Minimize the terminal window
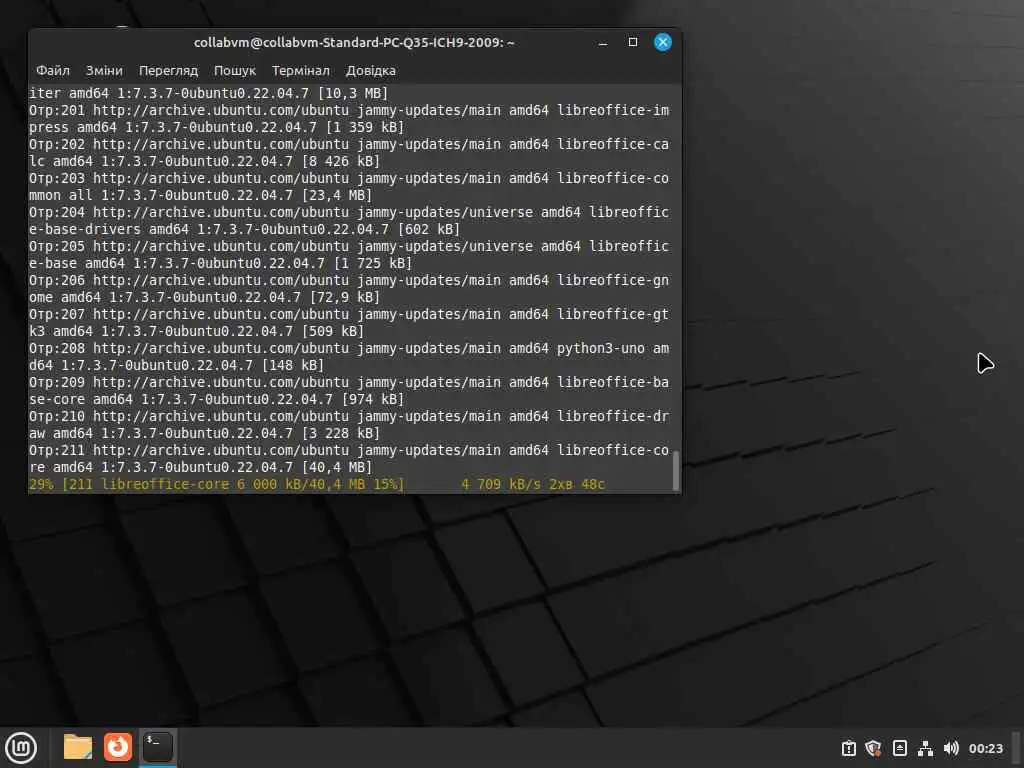The width and height of the screenshot is (1024, 768). [x=603, y=42]
